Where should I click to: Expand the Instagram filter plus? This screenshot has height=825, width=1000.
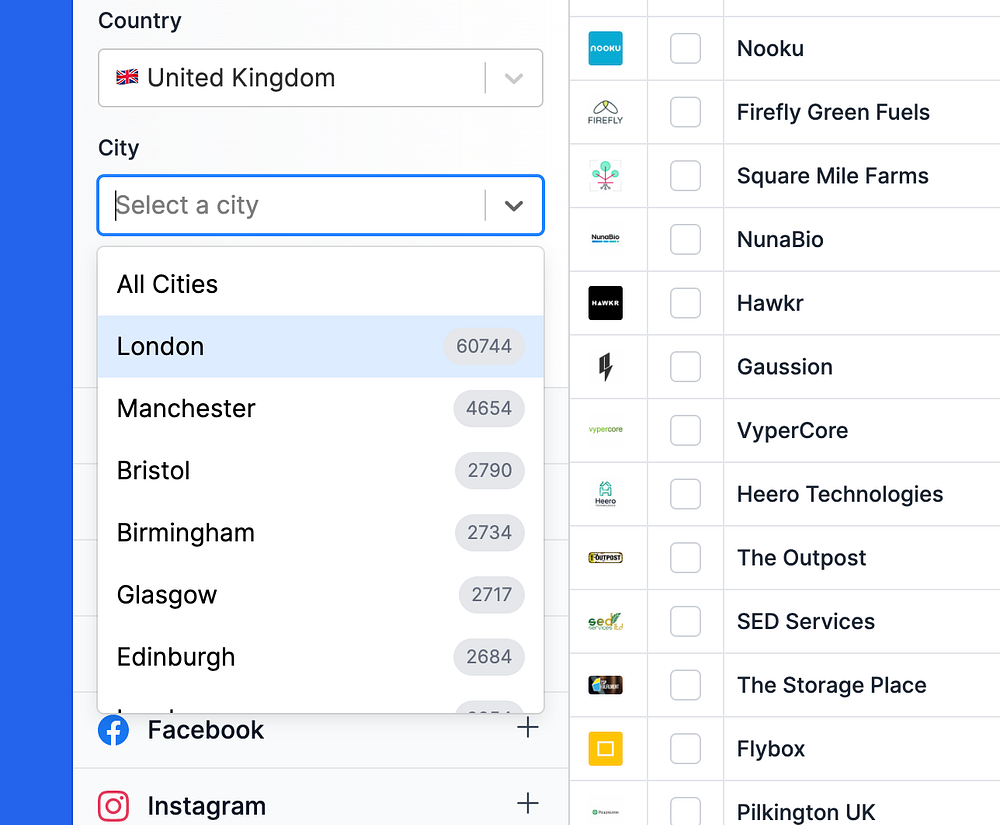(527, 804)
